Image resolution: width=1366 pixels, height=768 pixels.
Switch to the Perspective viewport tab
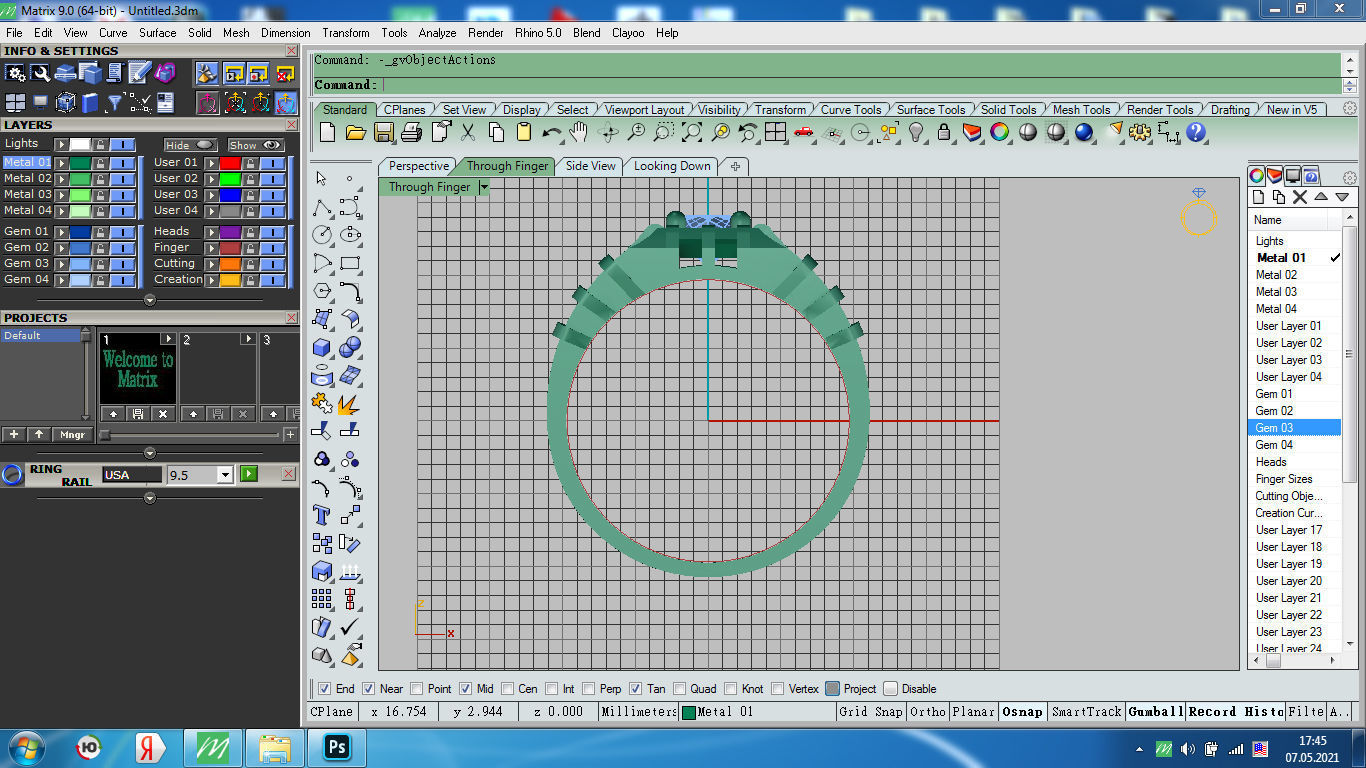point(418,166)
